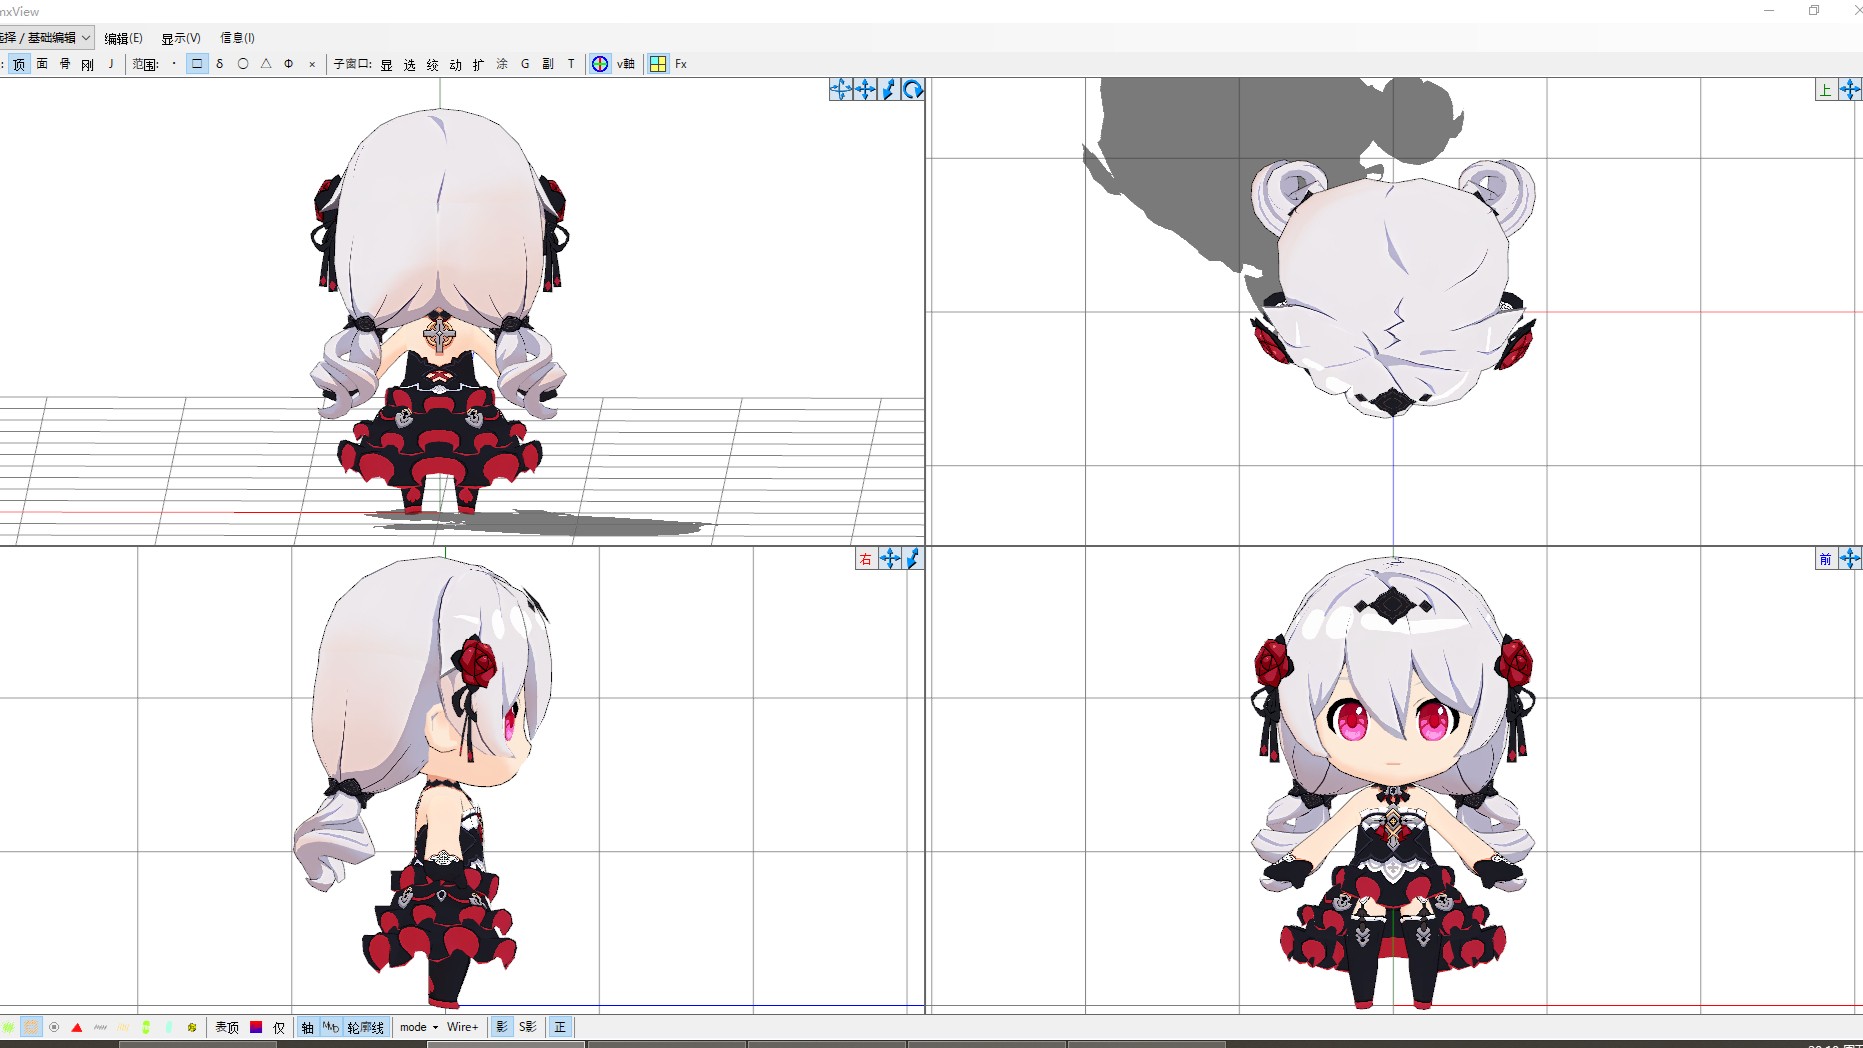This screenshot has width=1863, height=1048.
Task: Click the colored circle axis icon
Action: (x=600, y=64)
